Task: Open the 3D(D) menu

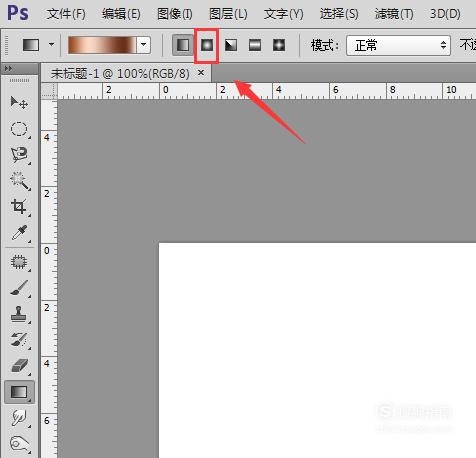Action: [445, 14]
